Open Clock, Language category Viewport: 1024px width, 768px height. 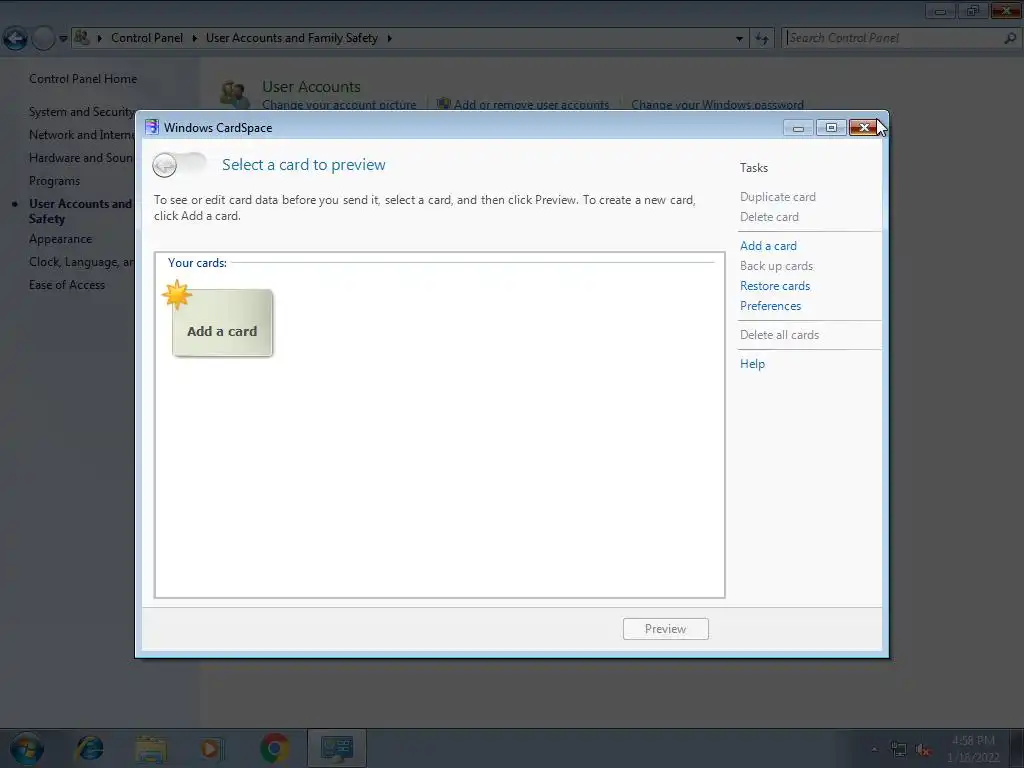(x=81, y=262)
